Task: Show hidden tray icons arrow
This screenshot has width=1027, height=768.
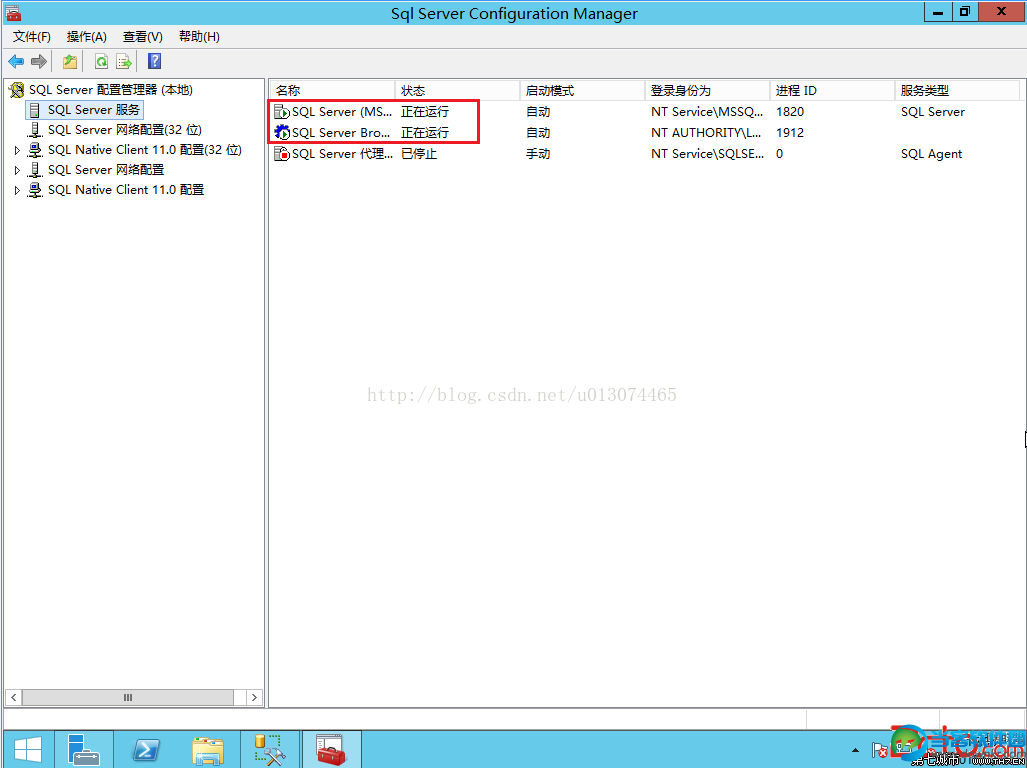Action: click(855, 750)
